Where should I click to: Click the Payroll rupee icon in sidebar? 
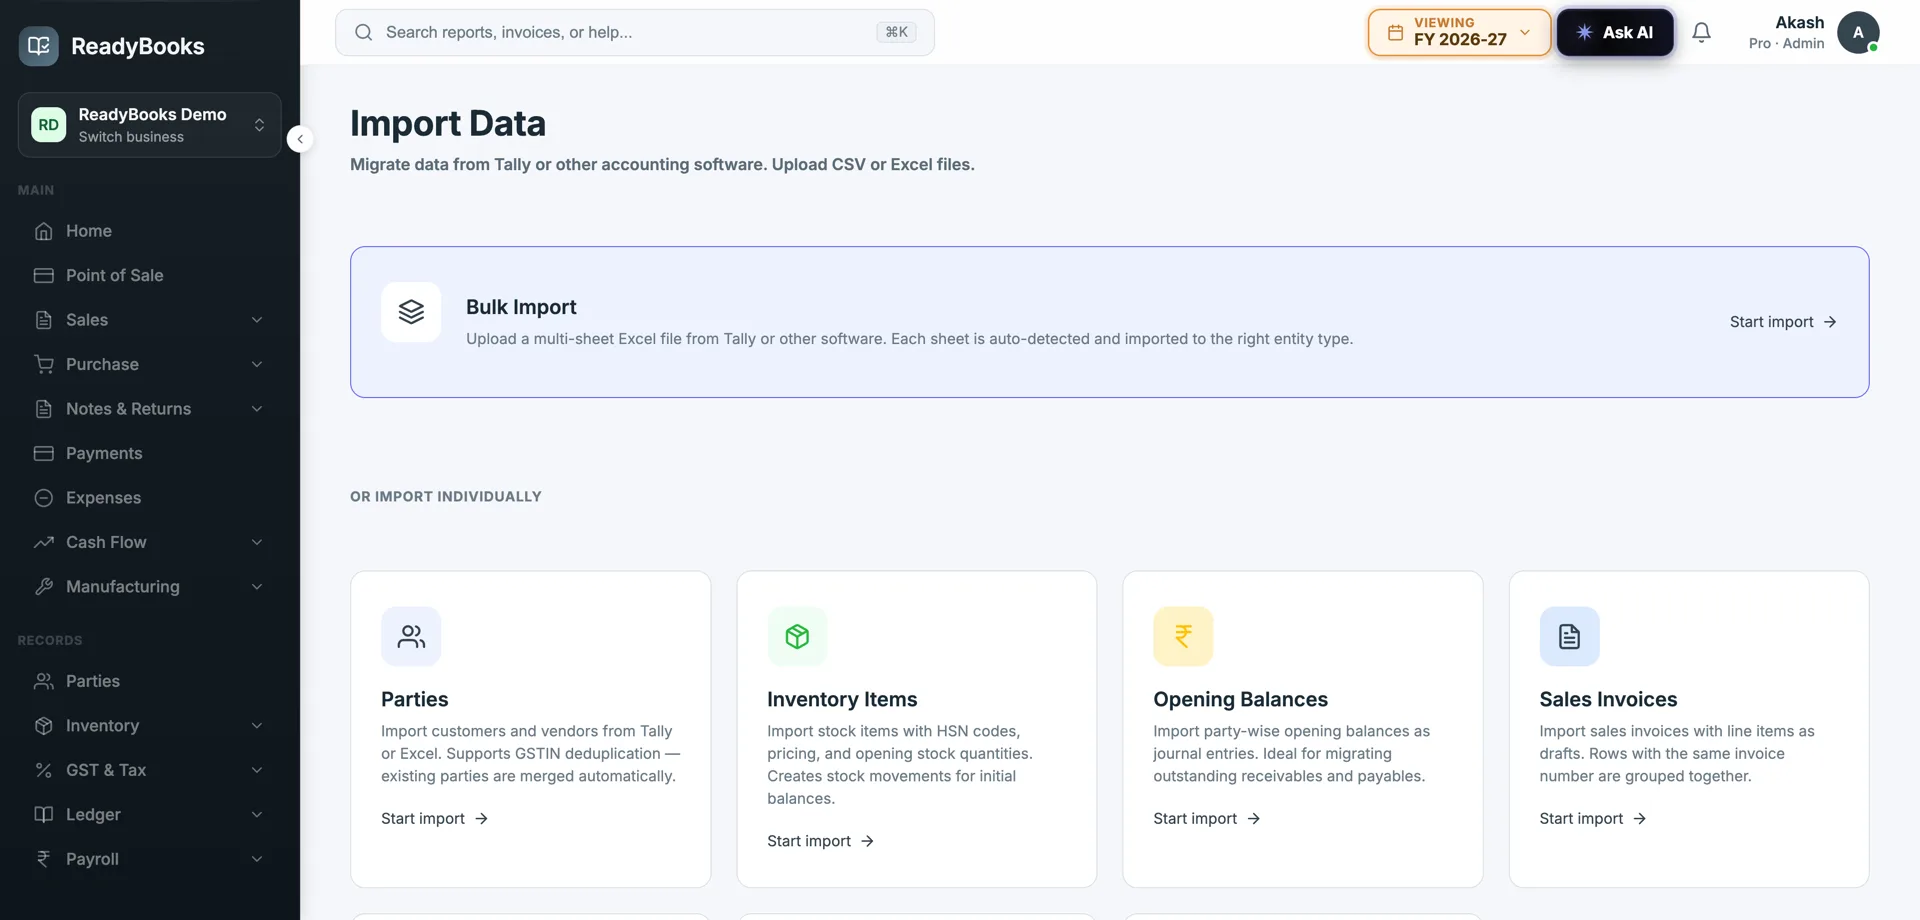(x=43, y=859)
